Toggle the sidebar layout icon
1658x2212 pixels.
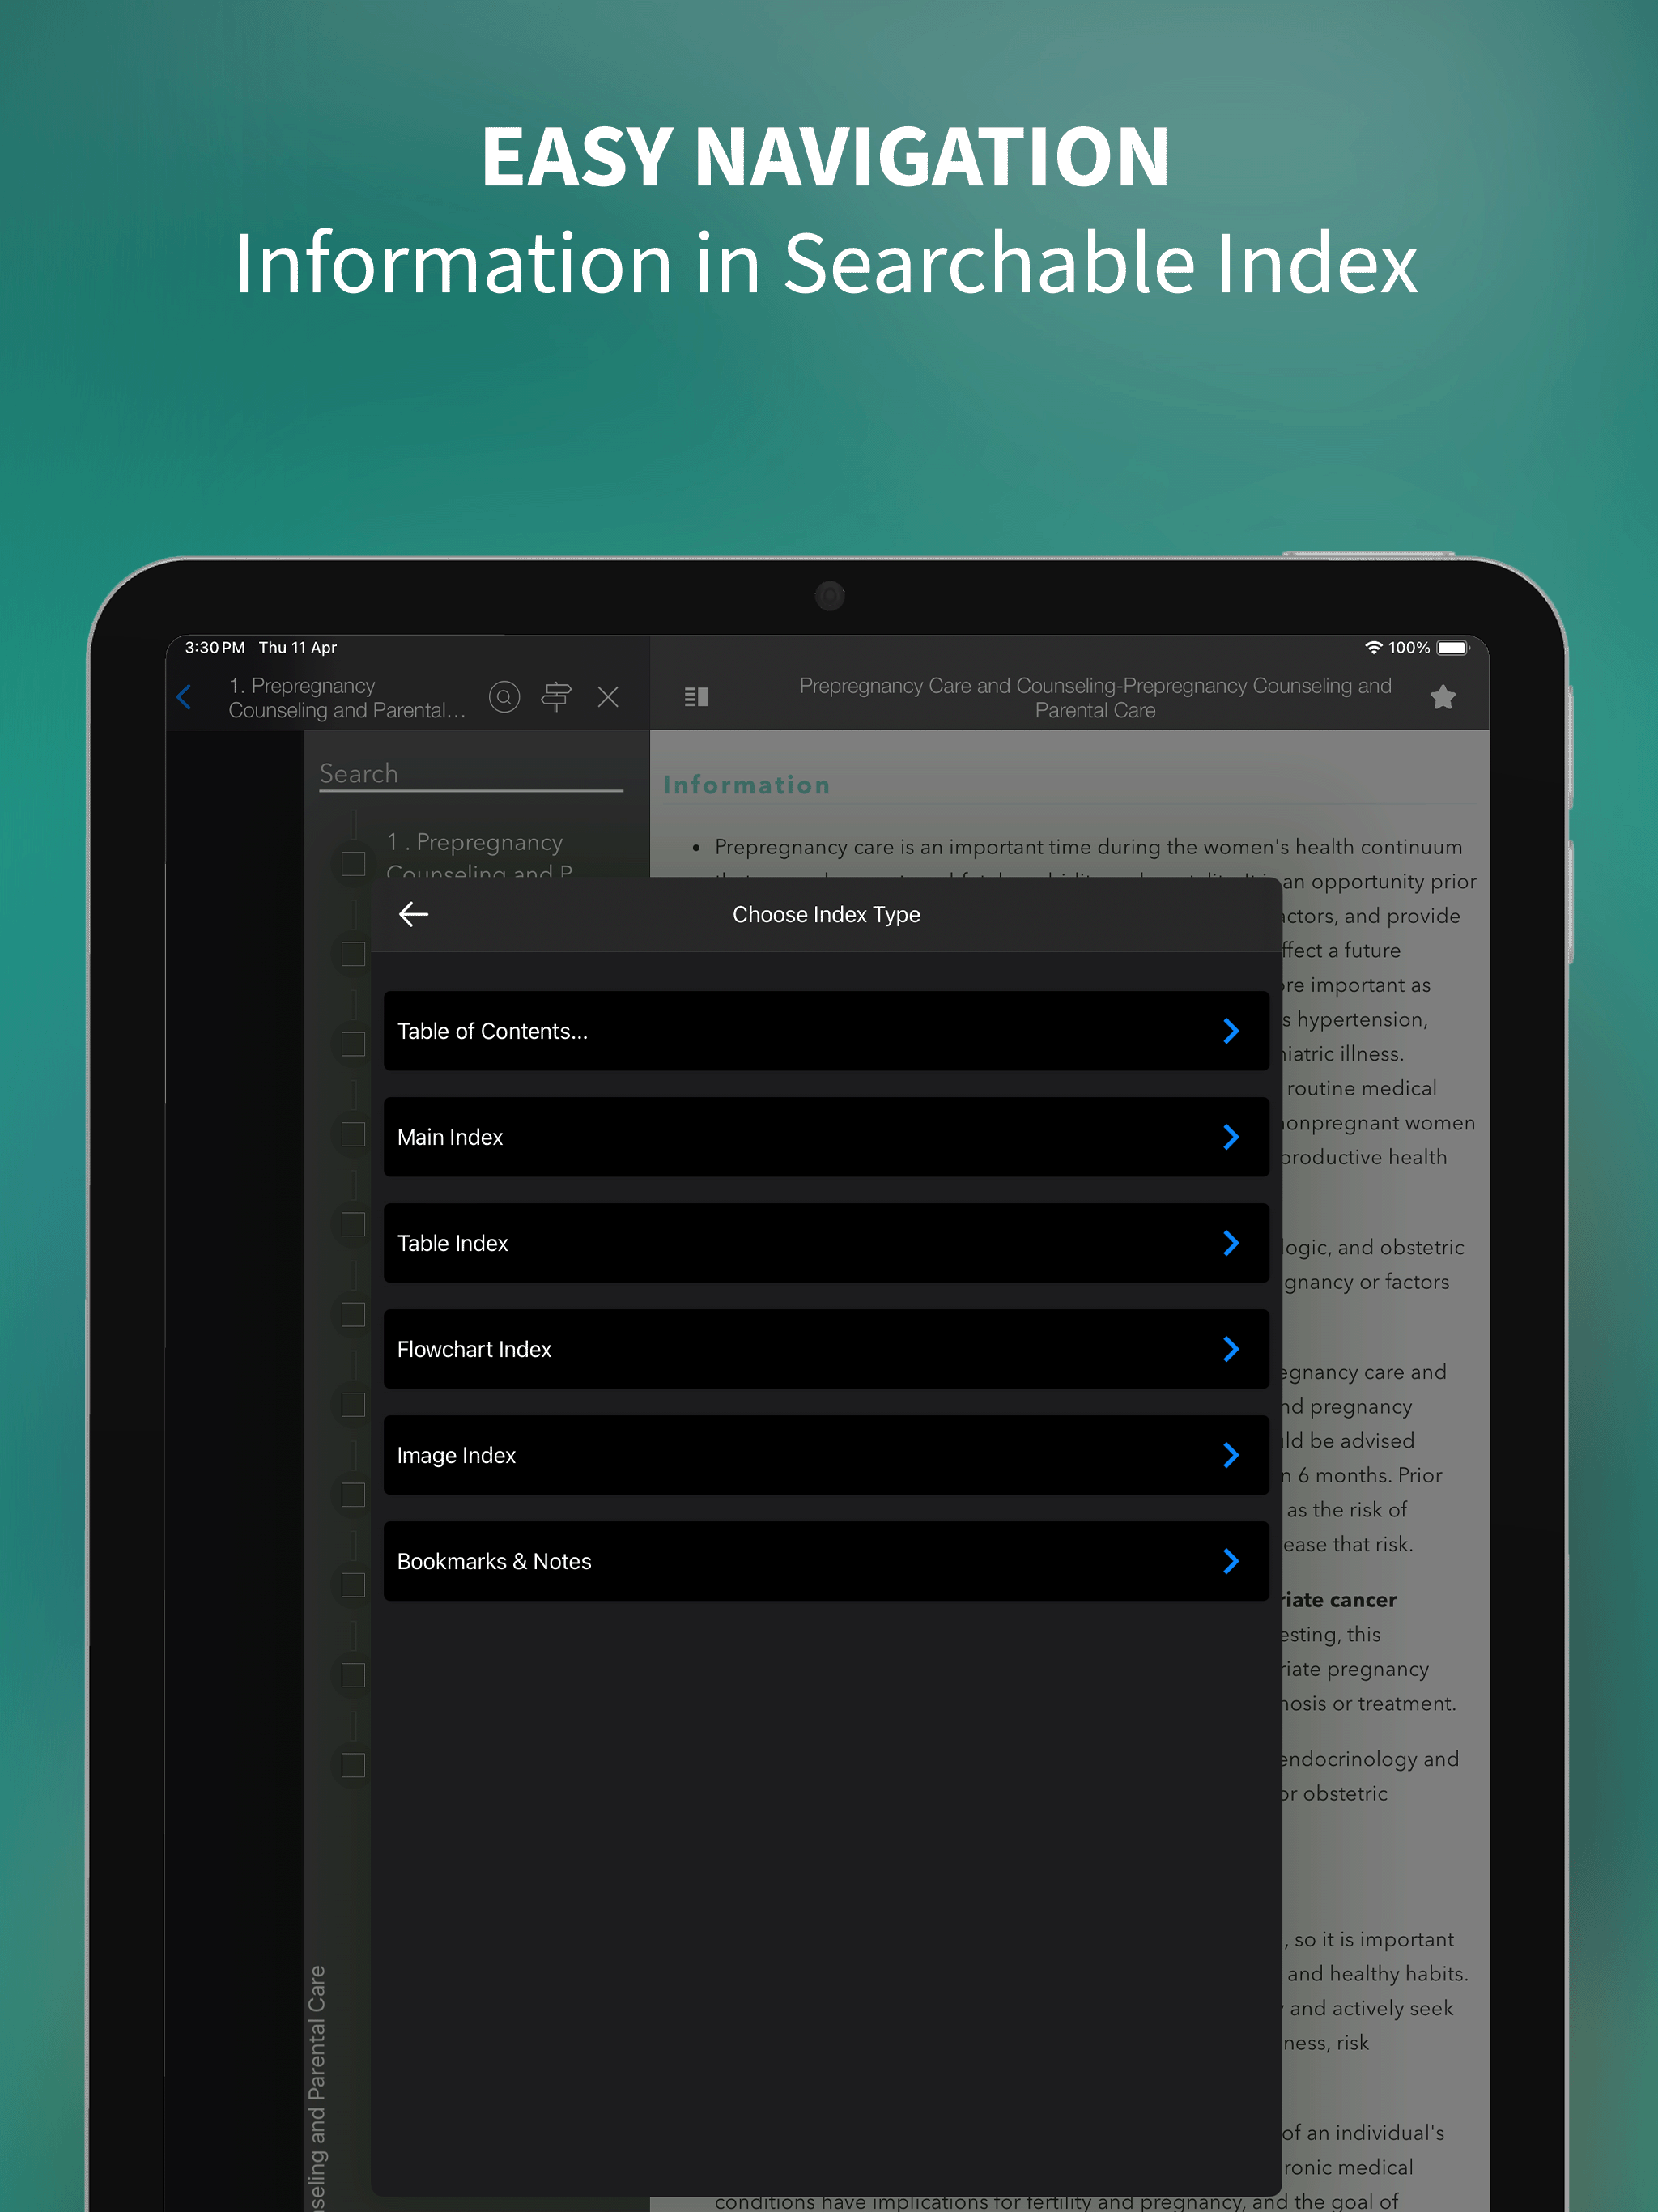coord(697,697)
